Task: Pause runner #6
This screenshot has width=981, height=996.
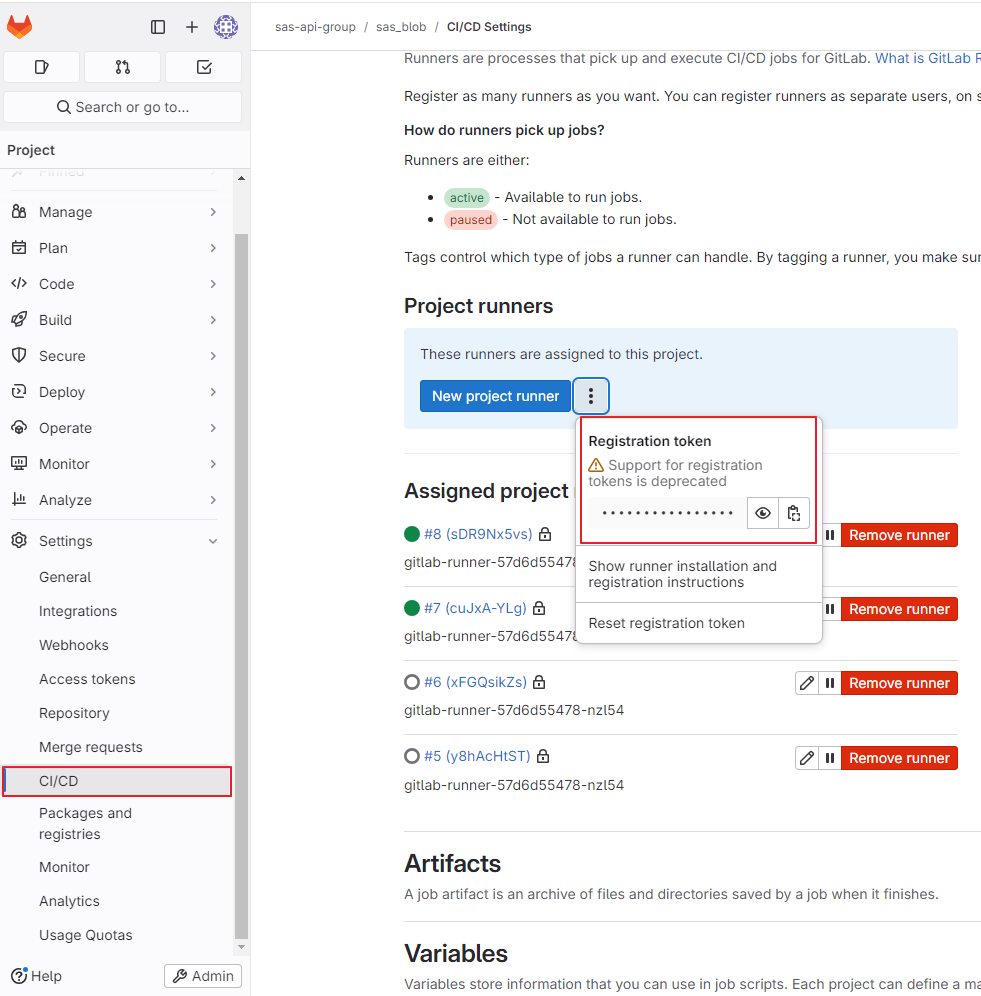Action: click(830, 683)
